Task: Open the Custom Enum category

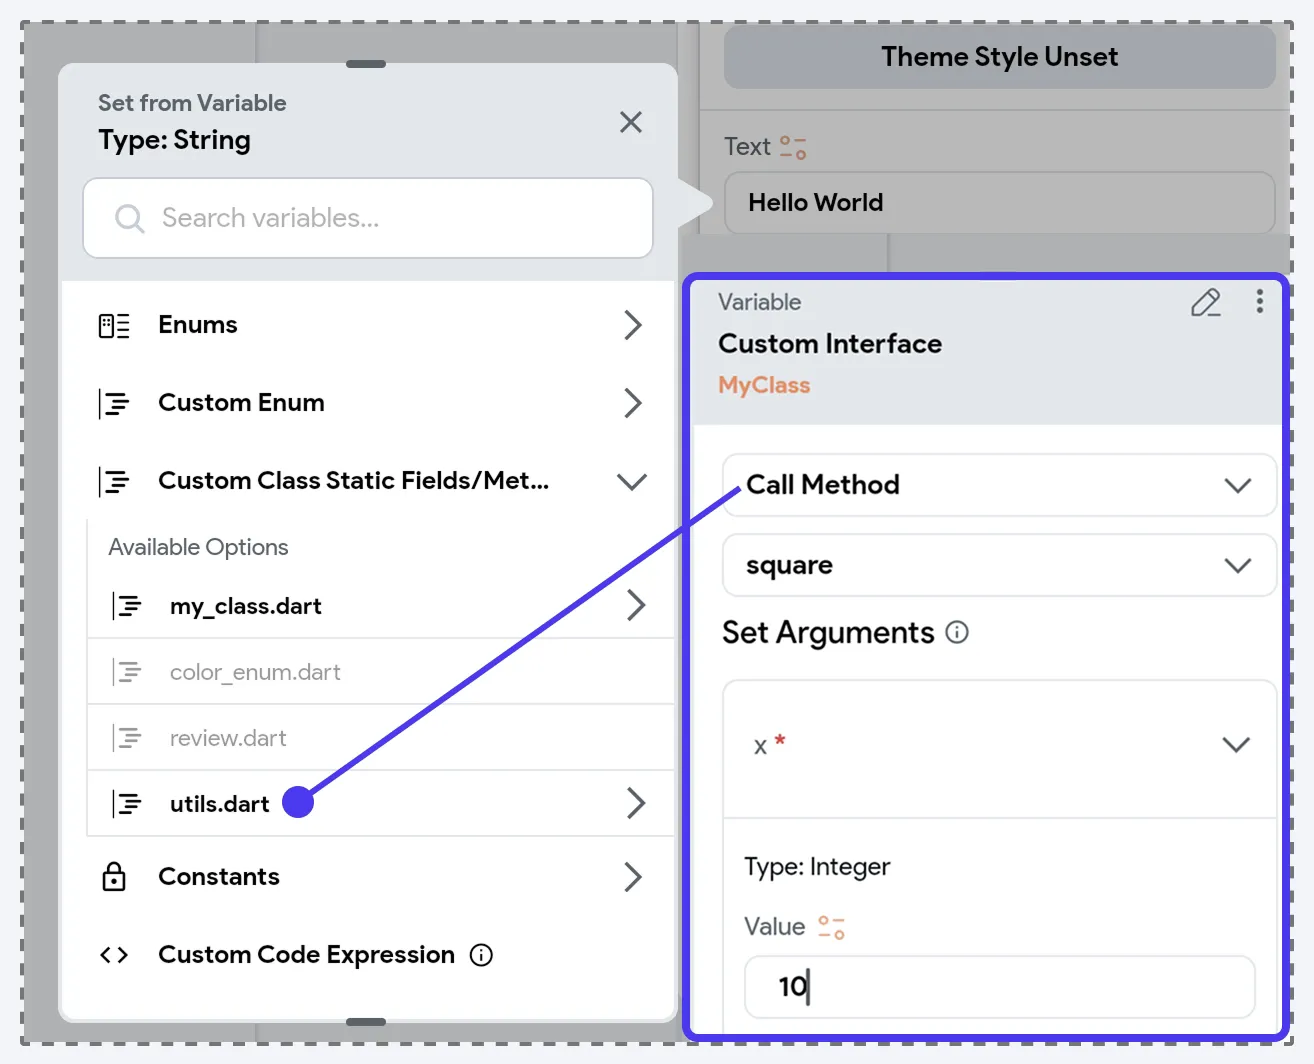Action: pyautogui.click(x=368, y=403)
